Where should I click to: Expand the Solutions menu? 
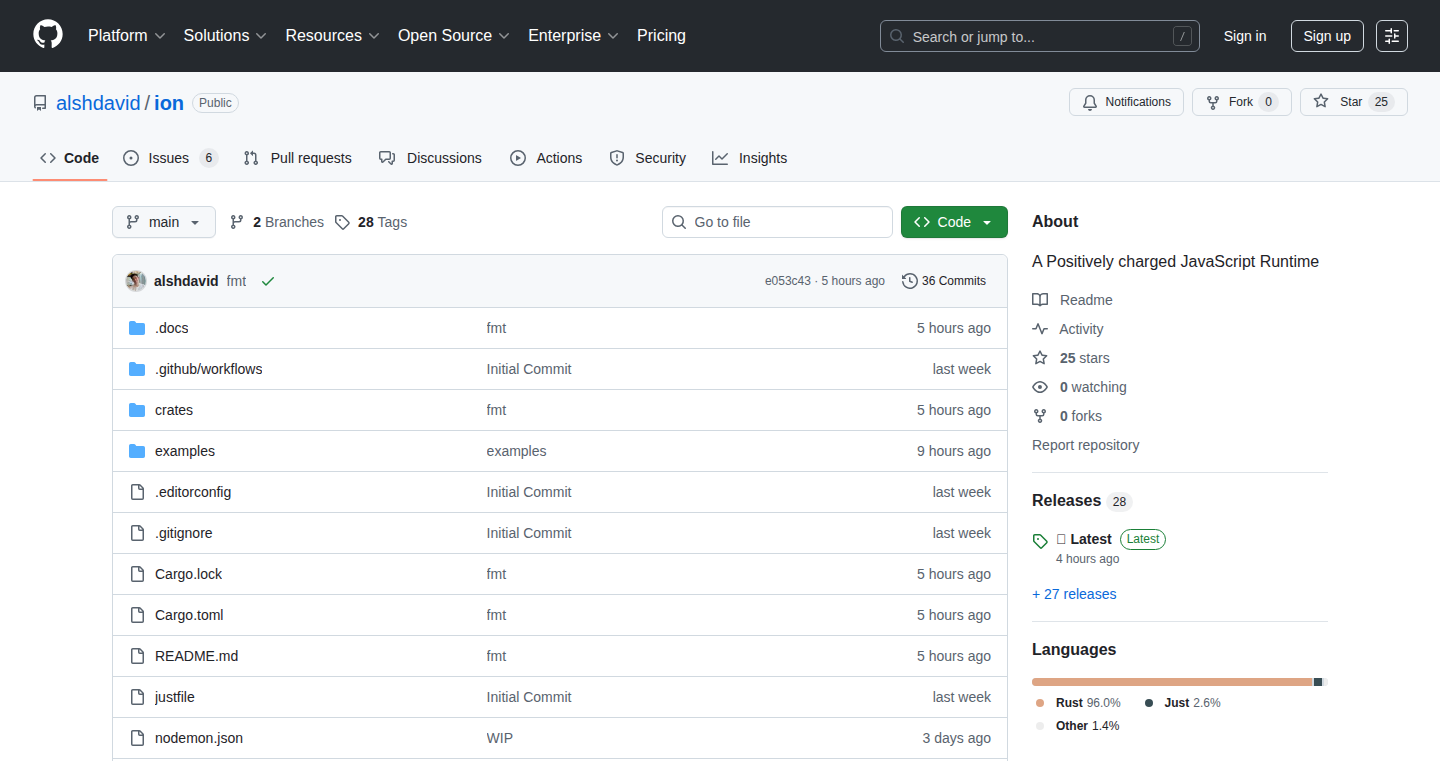(225, 35)
